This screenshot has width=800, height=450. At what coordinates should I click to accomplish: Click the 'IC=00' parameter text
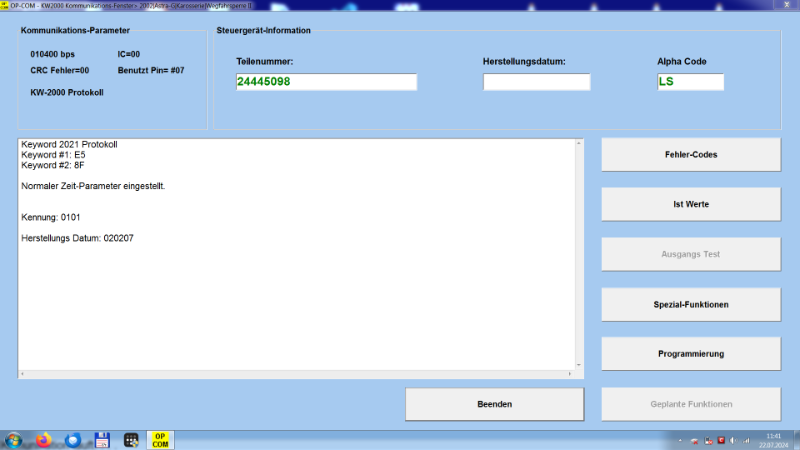pyautogui.click(x=129, y=54)
